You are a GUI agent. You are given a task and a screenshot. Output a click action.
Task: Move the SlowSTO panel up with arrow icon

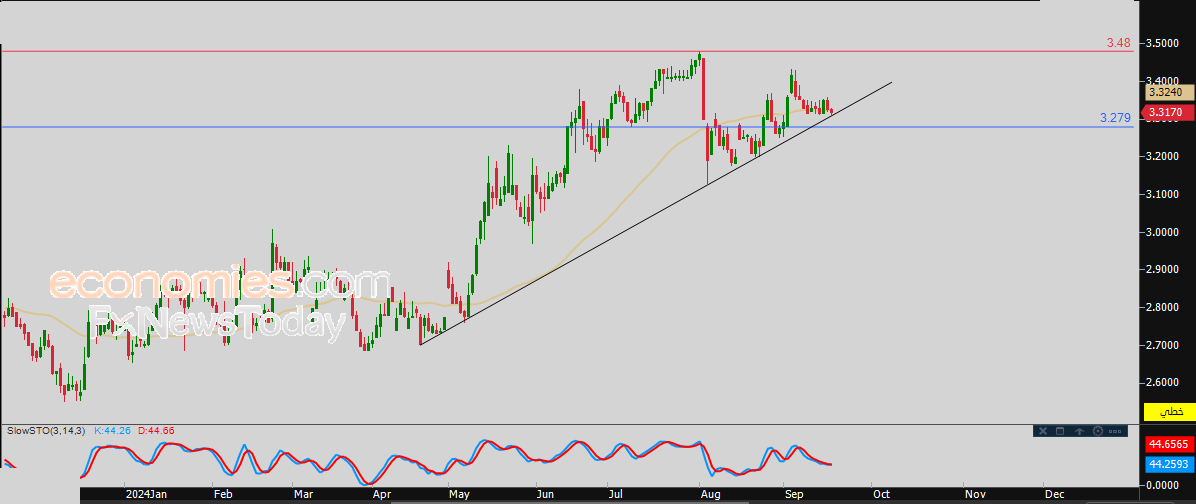[1079, 431]
